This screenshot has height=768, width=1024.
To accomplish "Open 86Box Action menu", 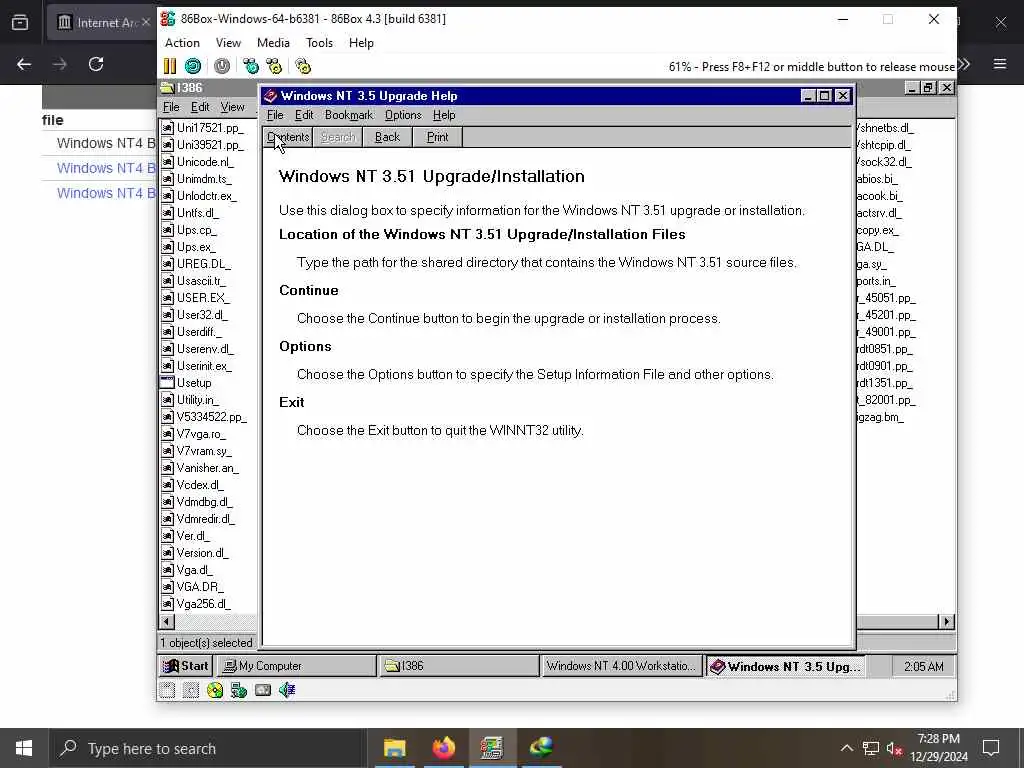I will pos(182,42).
